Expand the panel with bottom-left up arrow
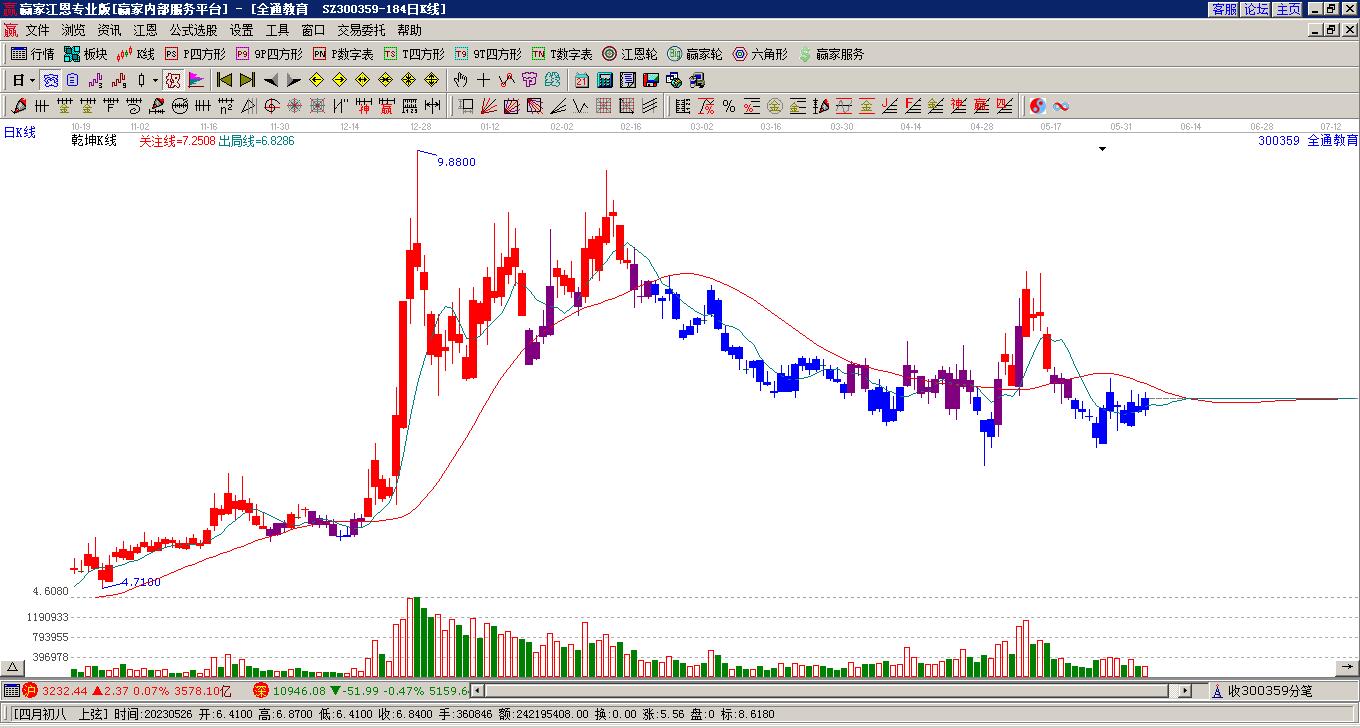Image resolution: width=1360 pixels, height=728 pixels. (x=13, y=668)
